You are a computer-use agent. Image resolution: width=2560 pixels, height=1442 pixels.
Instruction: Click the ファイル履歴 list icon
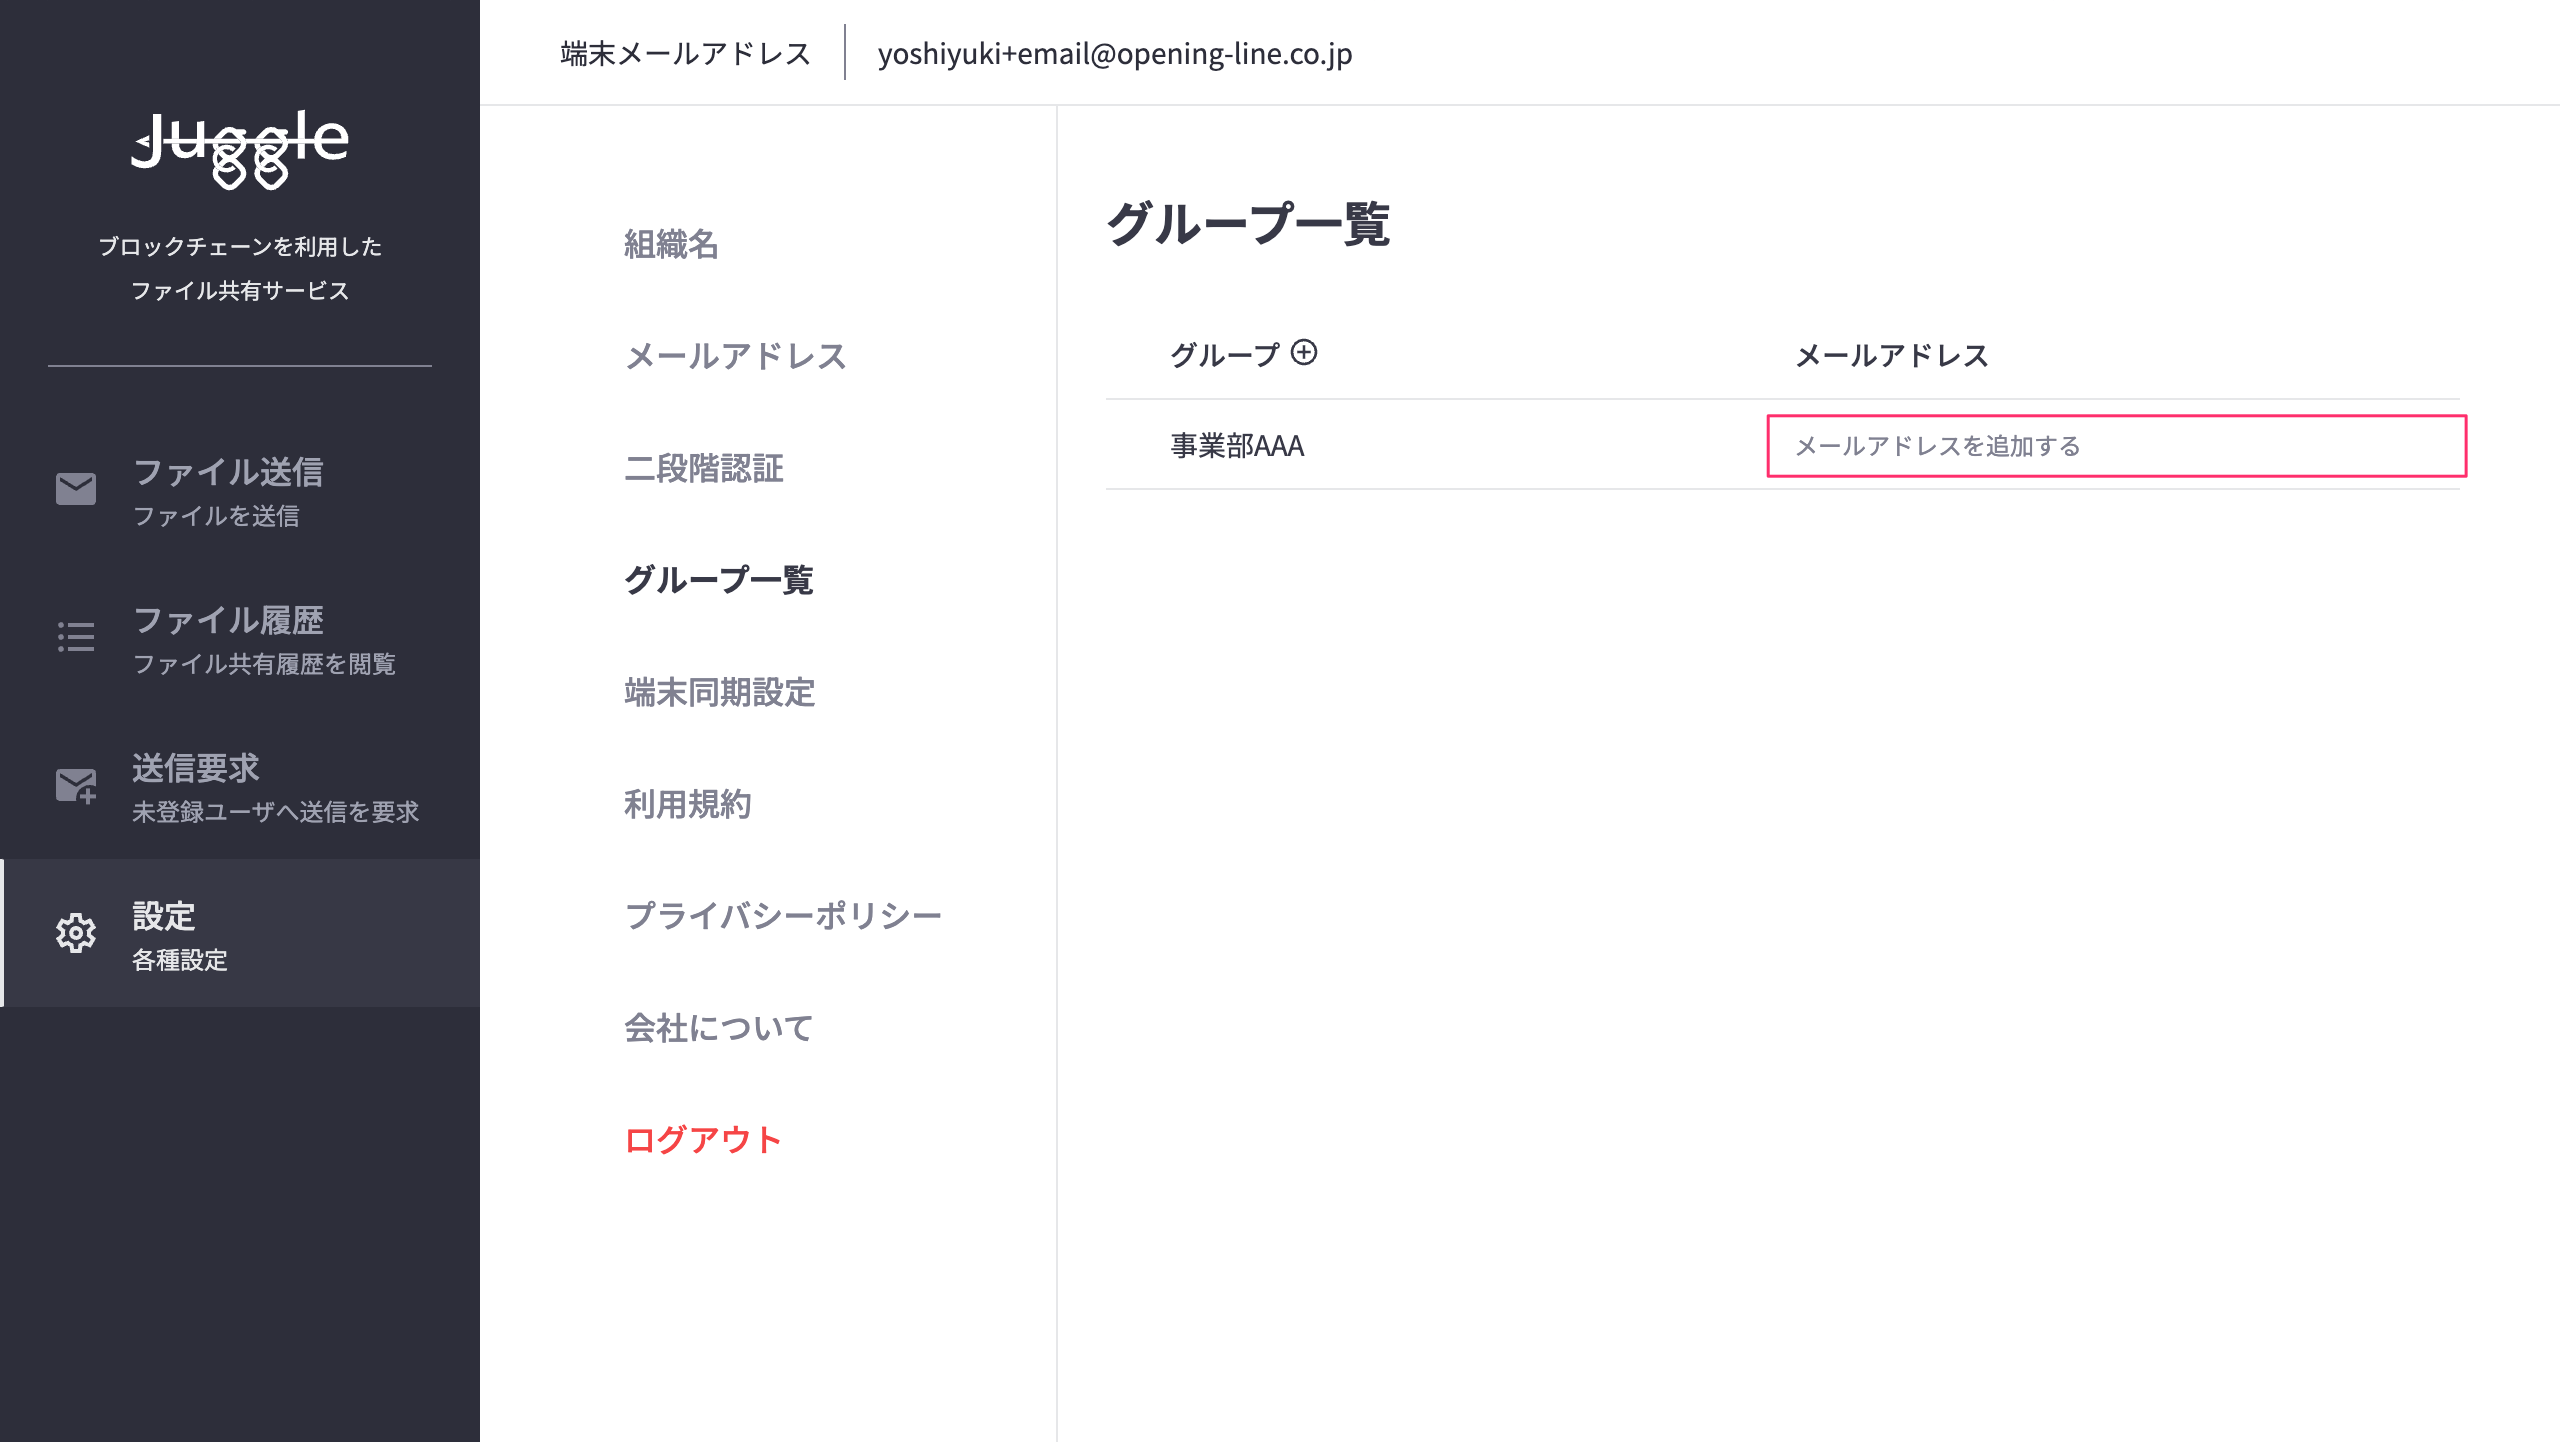(x=76, y=637)
